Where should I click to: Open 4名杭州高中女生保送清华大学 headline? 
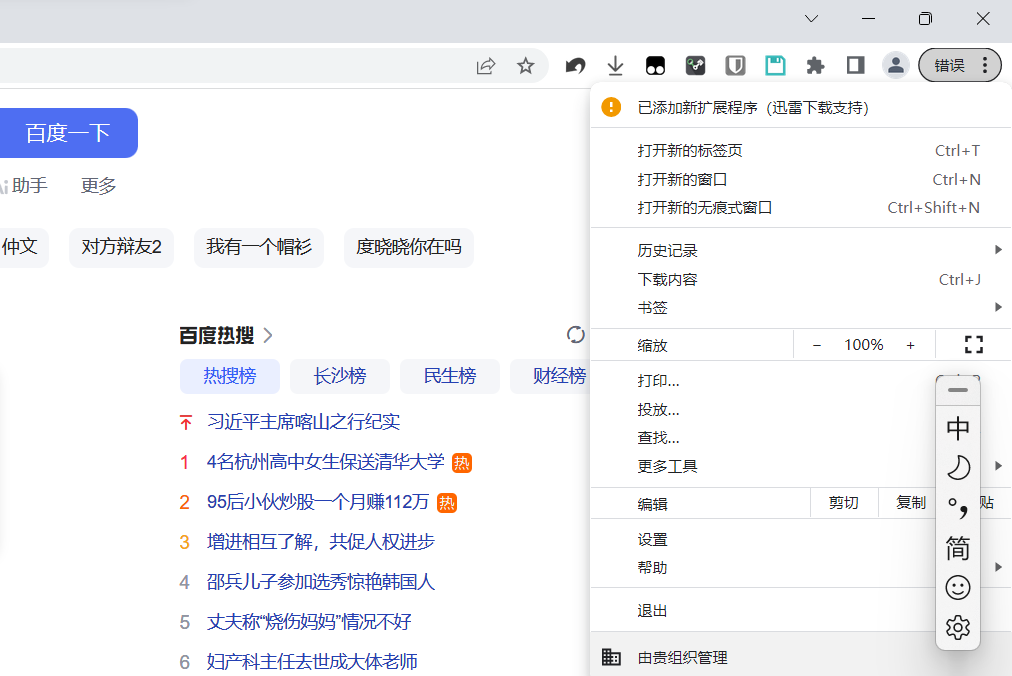click(325, 462)
